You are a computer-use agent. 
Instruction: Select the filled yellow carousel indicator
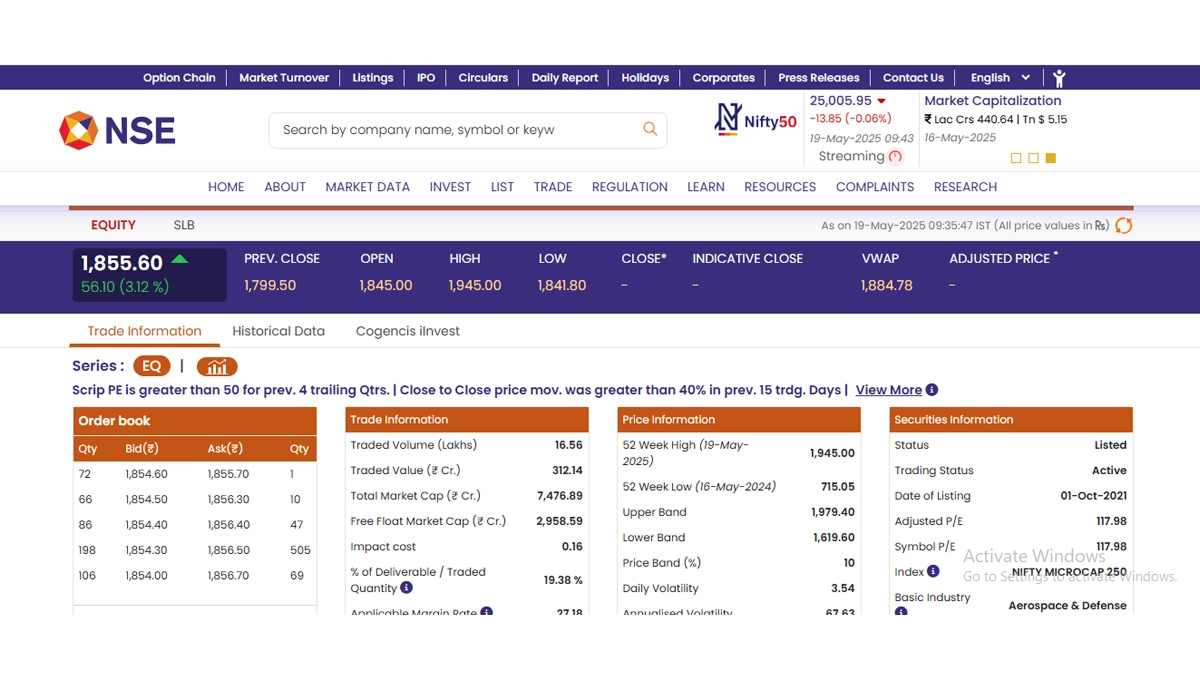tap(1050, 158)
